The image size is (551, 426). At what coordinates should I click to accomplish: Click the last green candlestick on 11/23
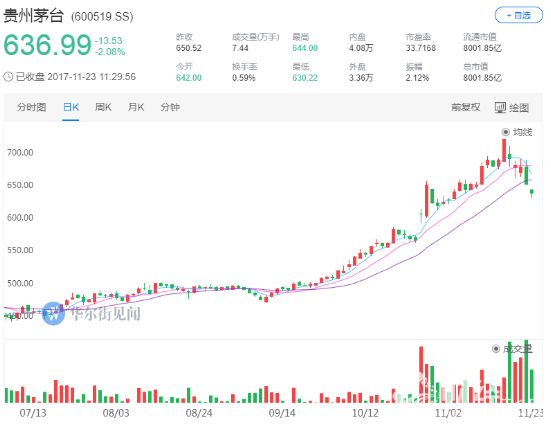point(532,193)
